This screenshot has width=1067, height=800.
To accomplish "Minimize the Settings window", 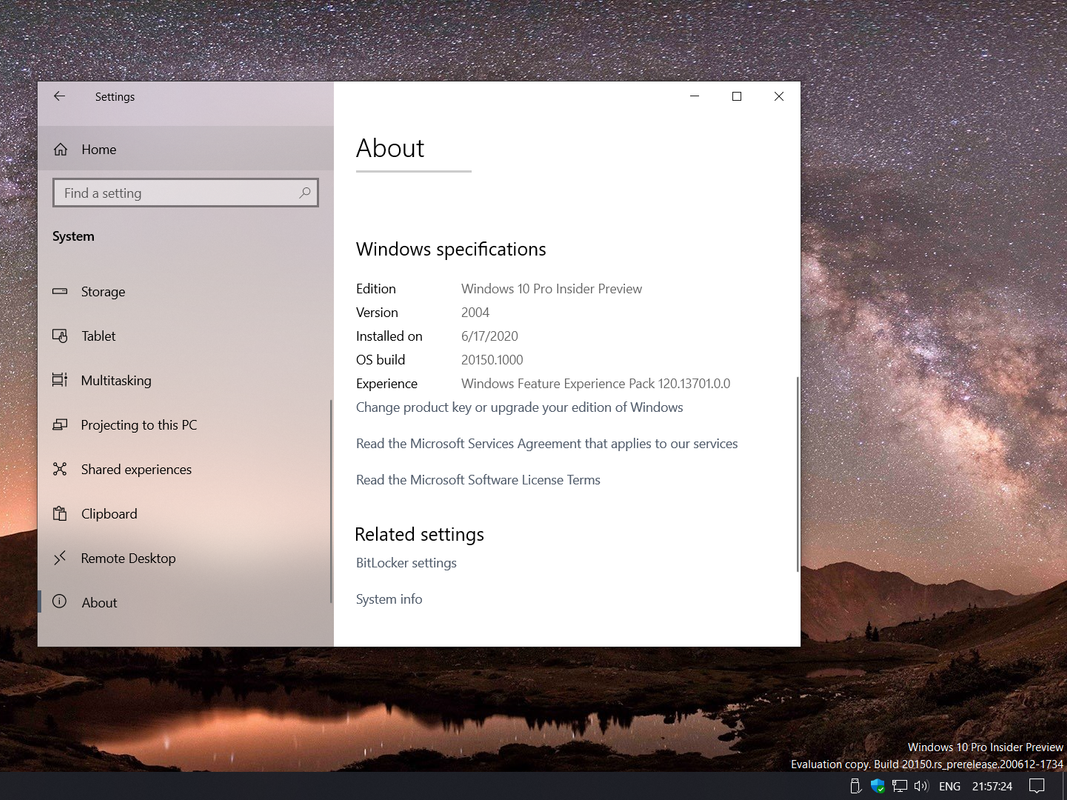I will pyautogui.click(x=694, y=97).
